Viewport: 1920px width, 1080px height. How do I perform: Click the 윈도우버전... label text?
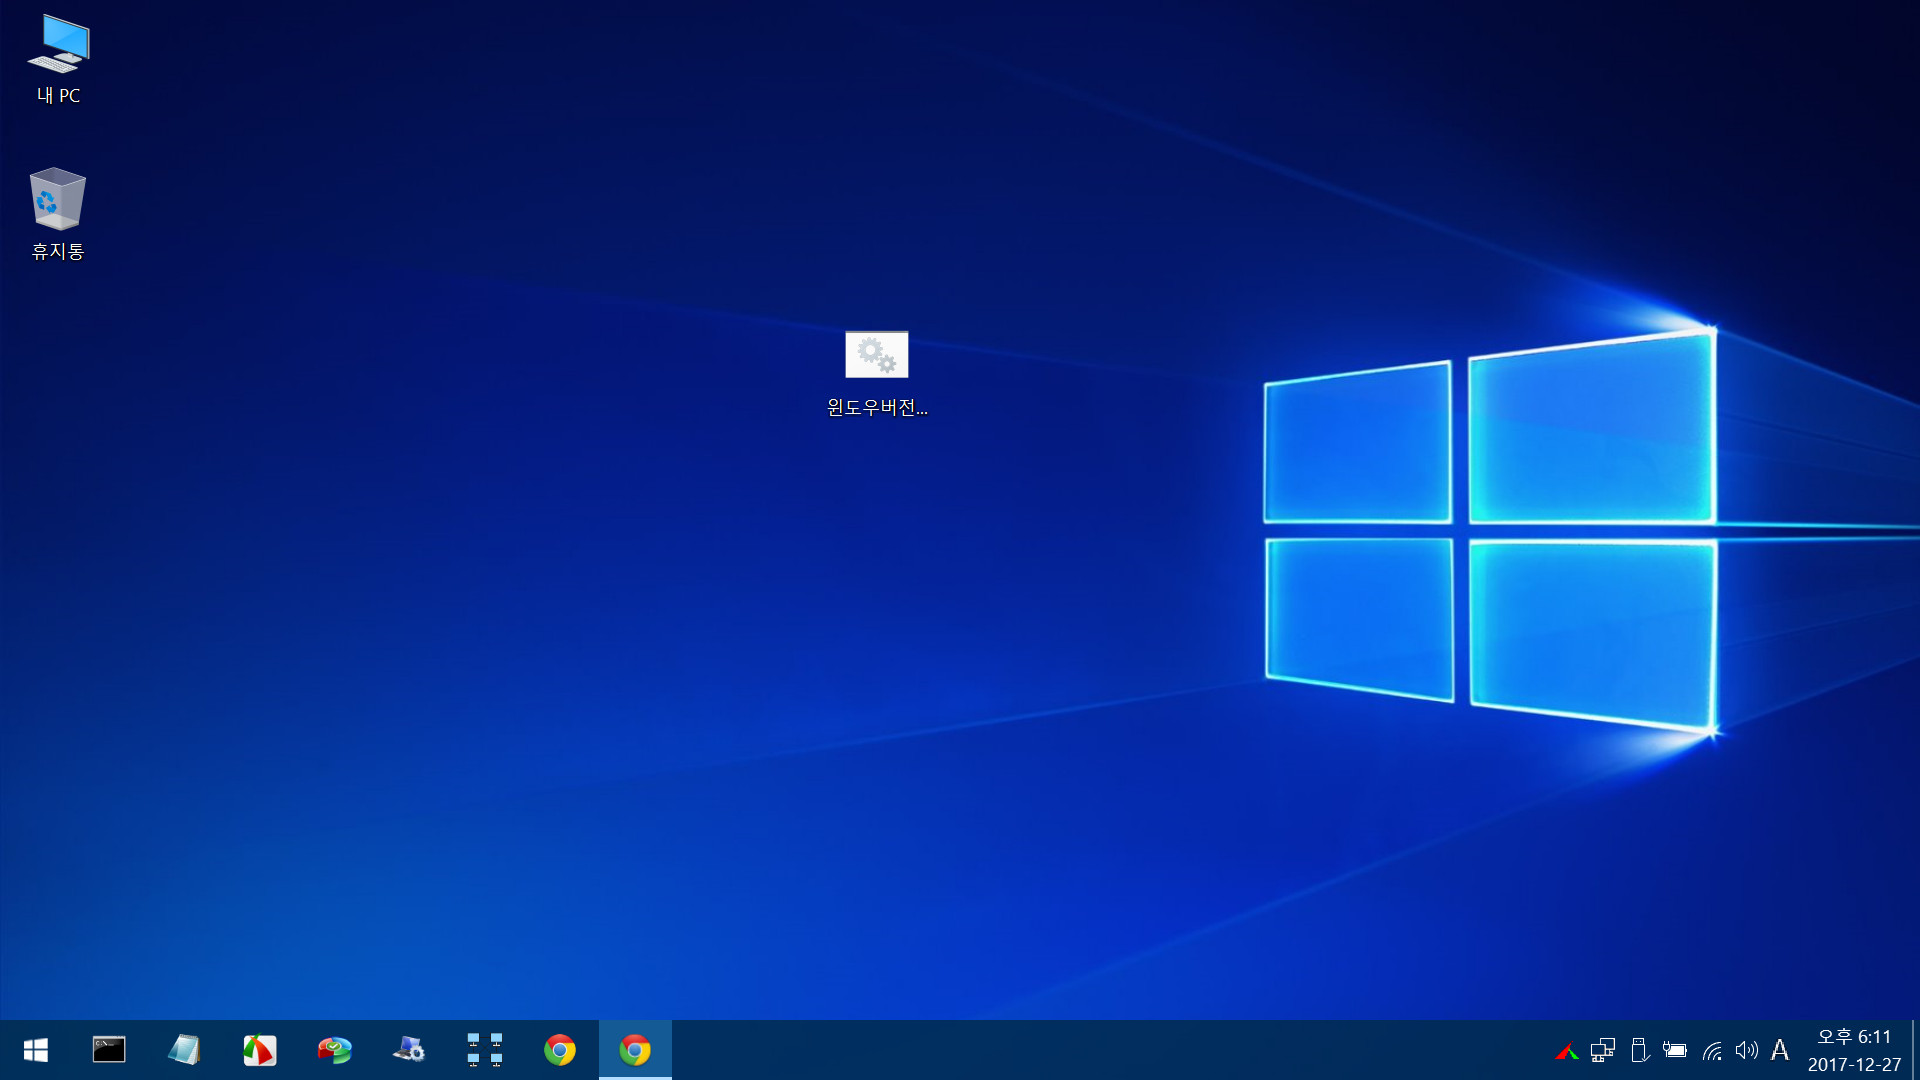pyautogui.click(x=877, y=408)
